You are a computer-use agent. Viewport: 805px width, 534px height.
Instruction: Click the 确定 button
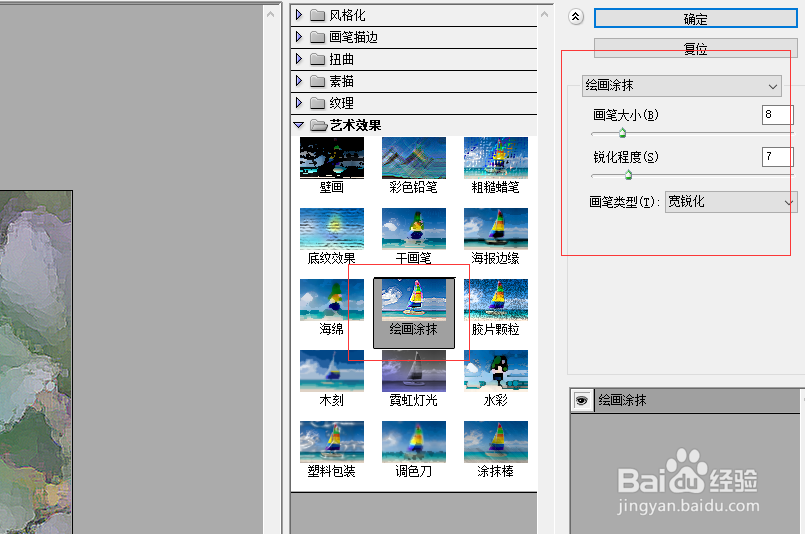696,18
